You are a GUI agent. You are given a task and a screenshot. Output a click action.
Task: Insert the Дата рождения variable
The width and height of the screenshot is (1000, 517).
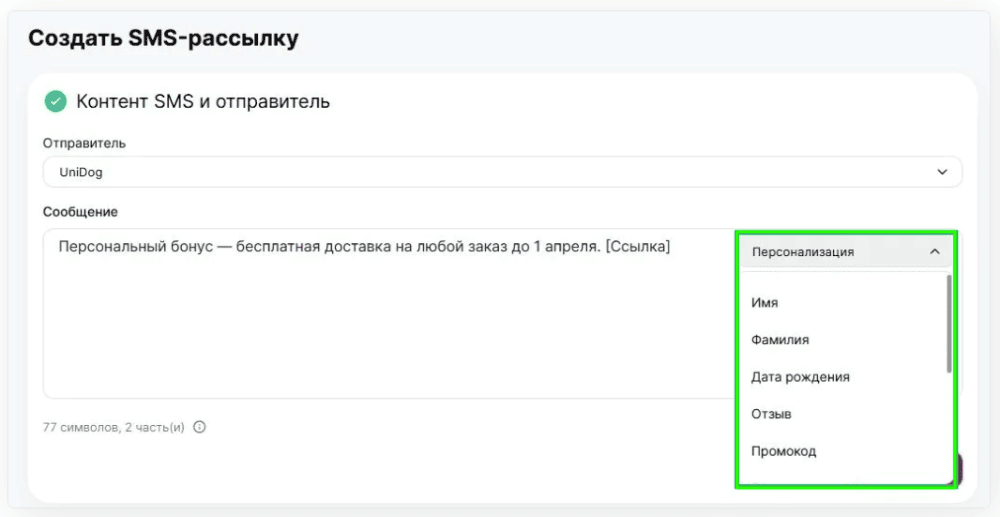800,377
